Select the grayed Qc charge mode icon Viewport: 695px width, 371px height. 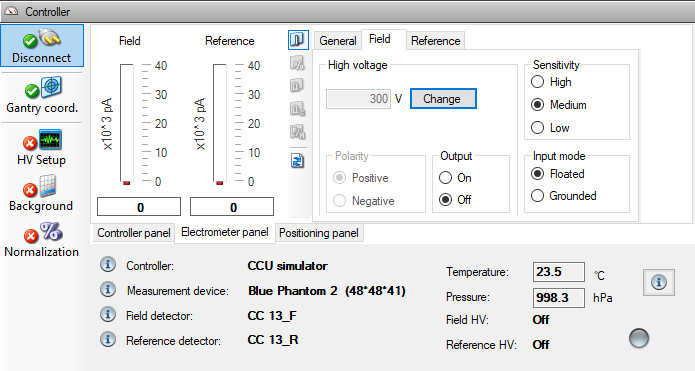coord(297,109)
